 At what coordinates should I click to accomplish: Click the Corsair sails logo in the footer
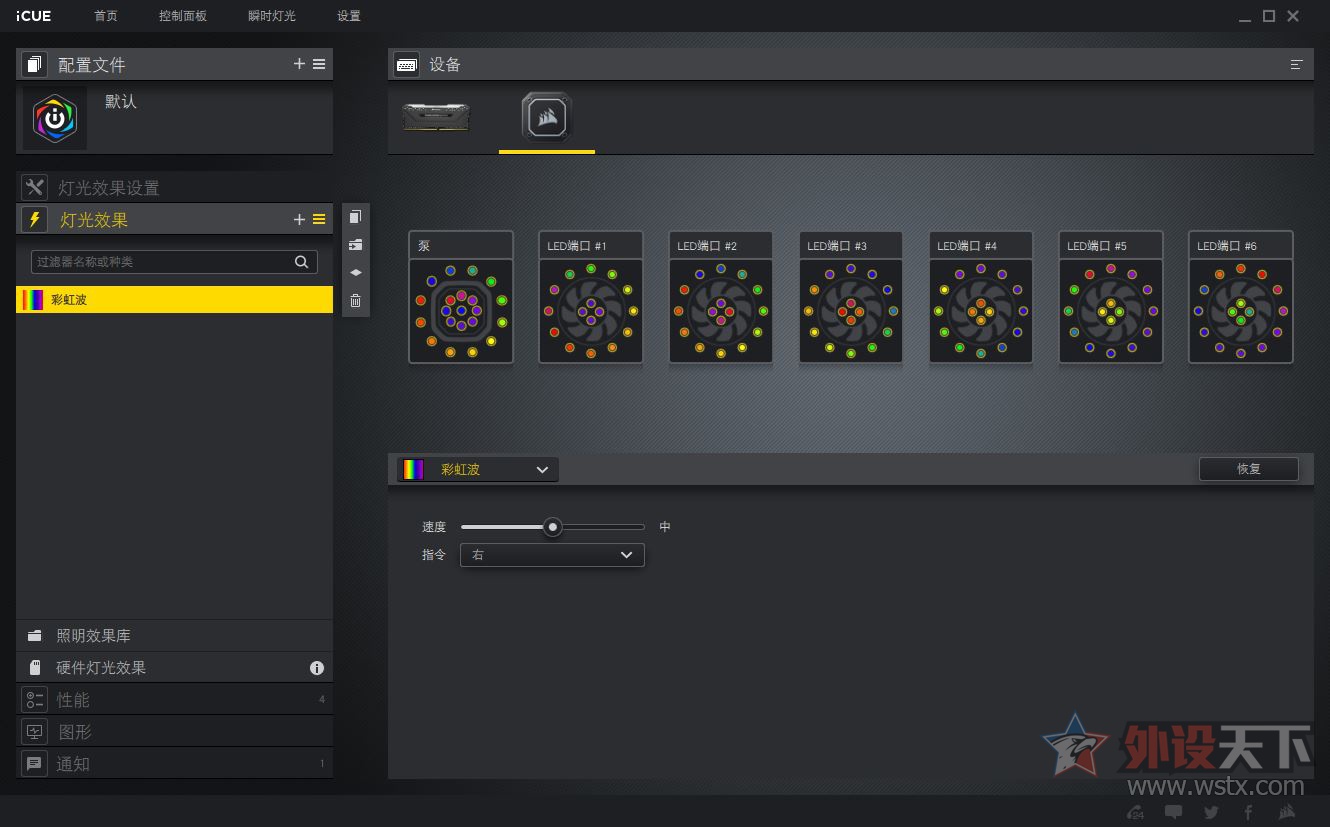click(x=1287, y=812)
